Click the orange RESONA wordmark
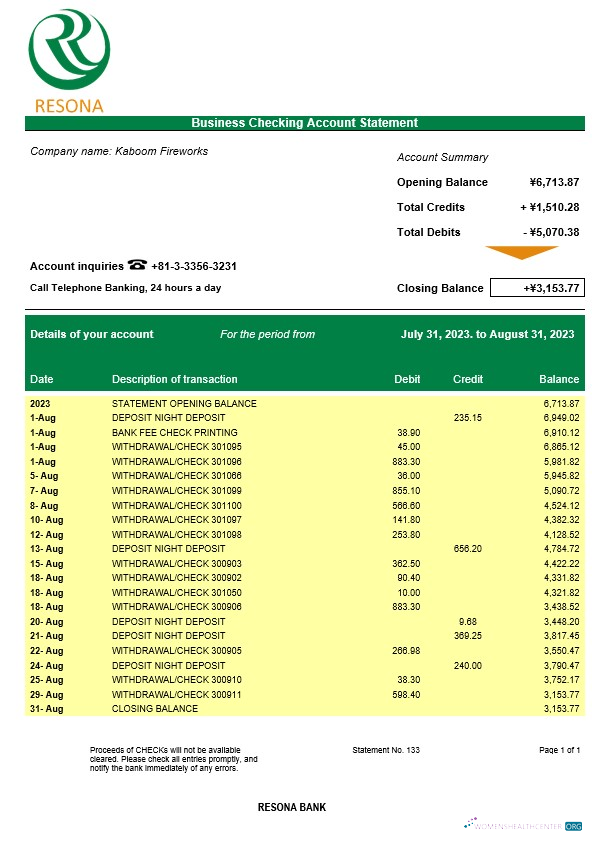Image resolution: width=592 pixels, height=841 pixels. point(69,106)
